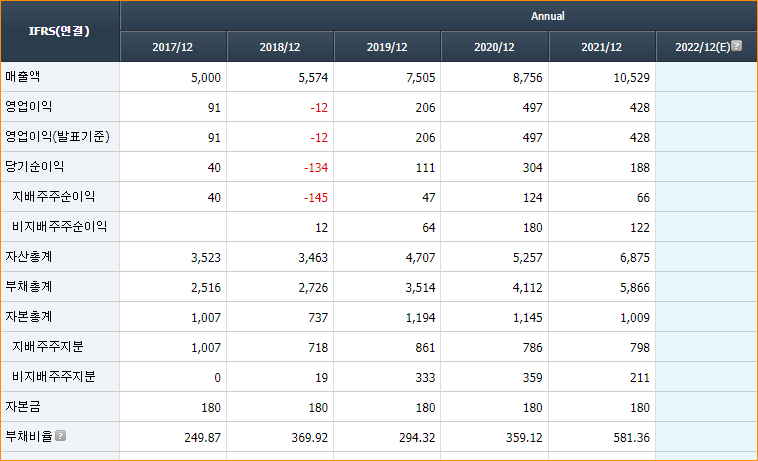The height and width of the screenshot is (461, 758).
Task: Click the 영업이익(발표기준) row label
Action: (58, 137)
